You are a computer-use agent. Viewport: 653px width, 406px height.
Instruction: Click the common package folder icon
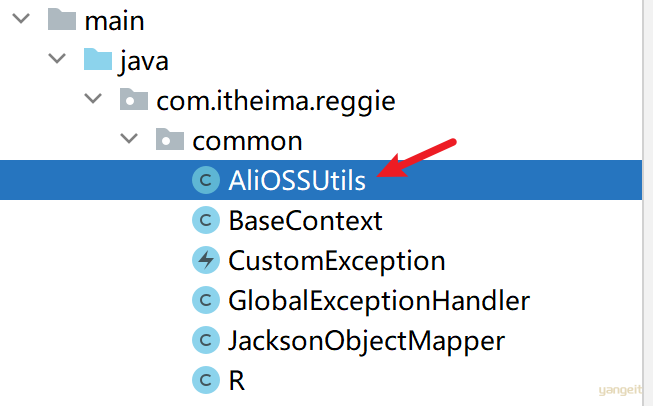pyautogui.click(x=170, y=139)
